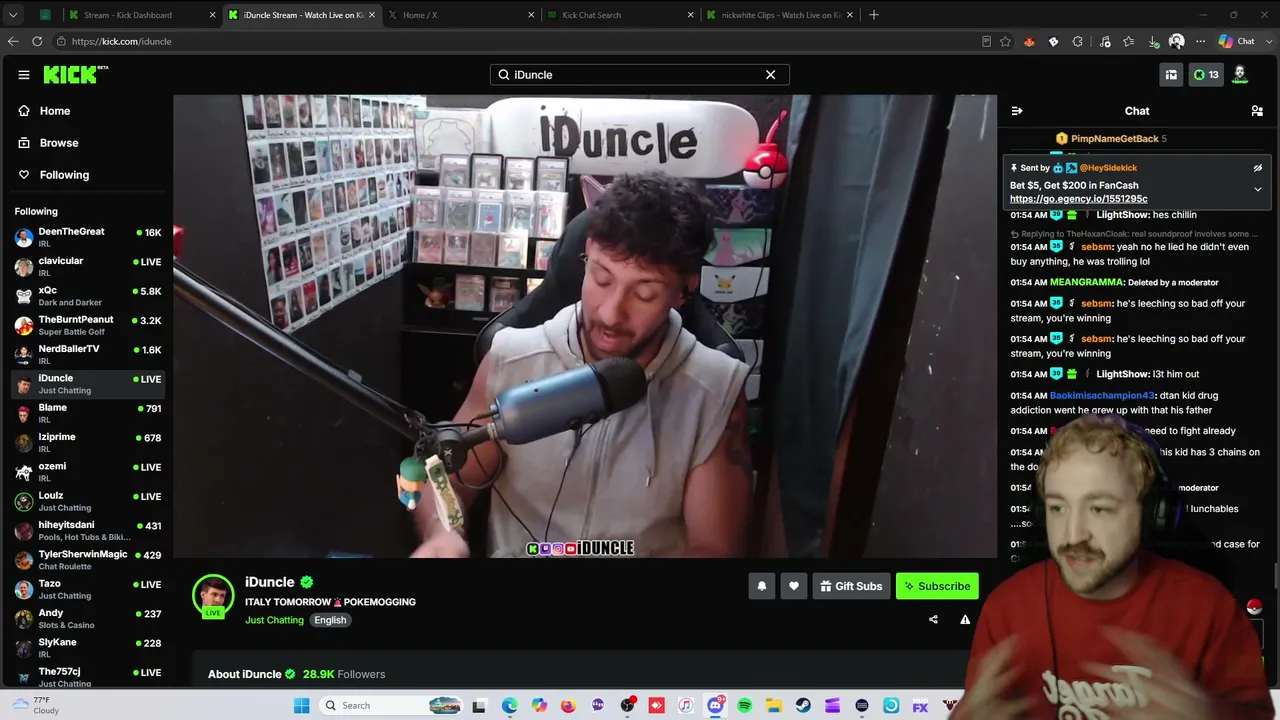
Task: Subscribe to iDuncle
Action: (937, 586)
